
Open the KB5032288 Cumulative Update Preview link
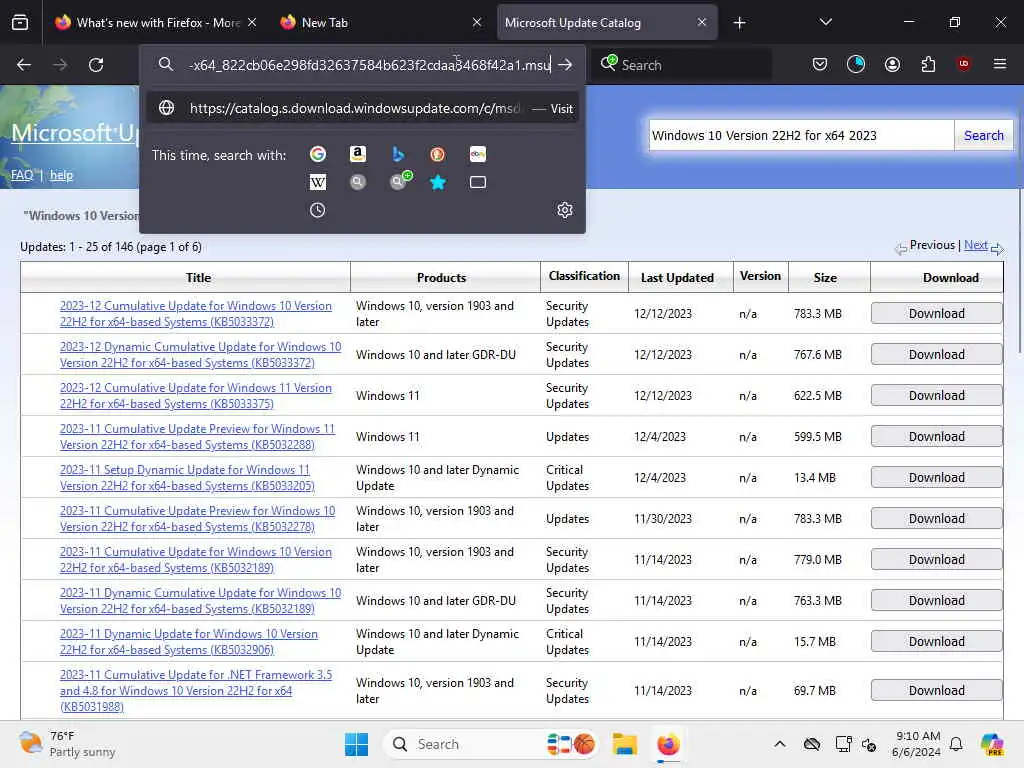(x=197, y=437)
